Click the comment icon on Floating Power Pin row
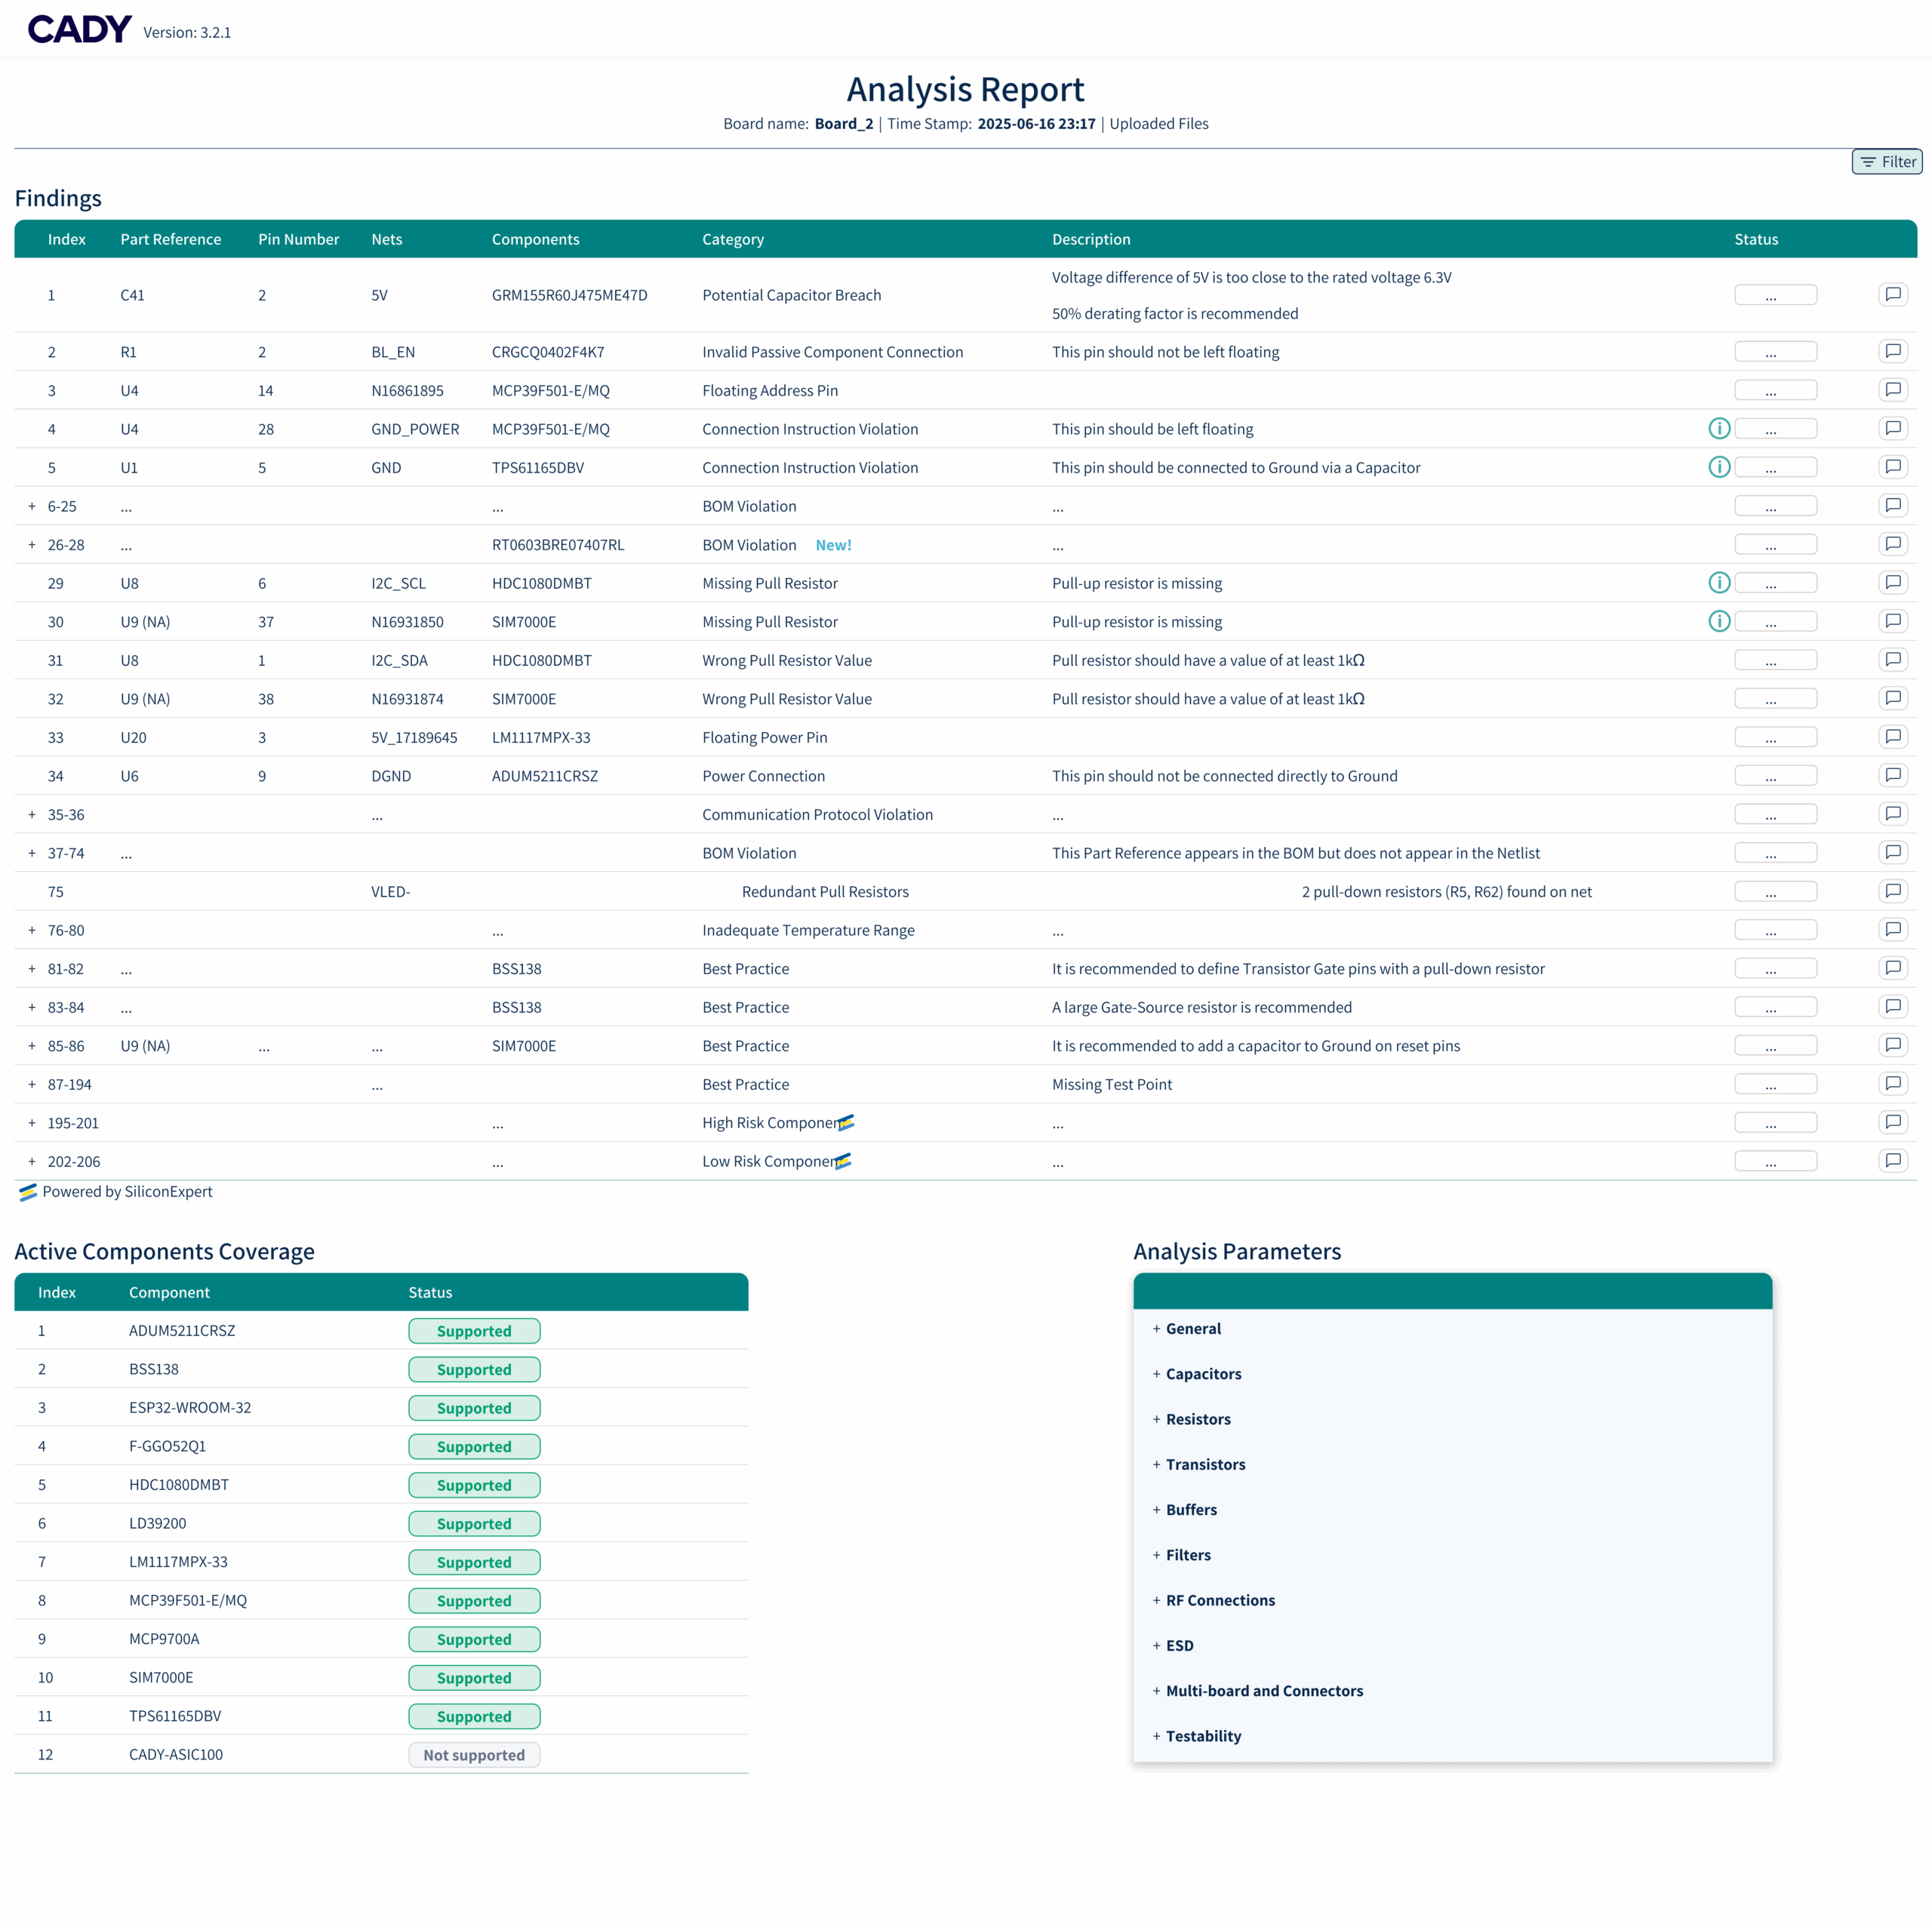 [1892, 737]
